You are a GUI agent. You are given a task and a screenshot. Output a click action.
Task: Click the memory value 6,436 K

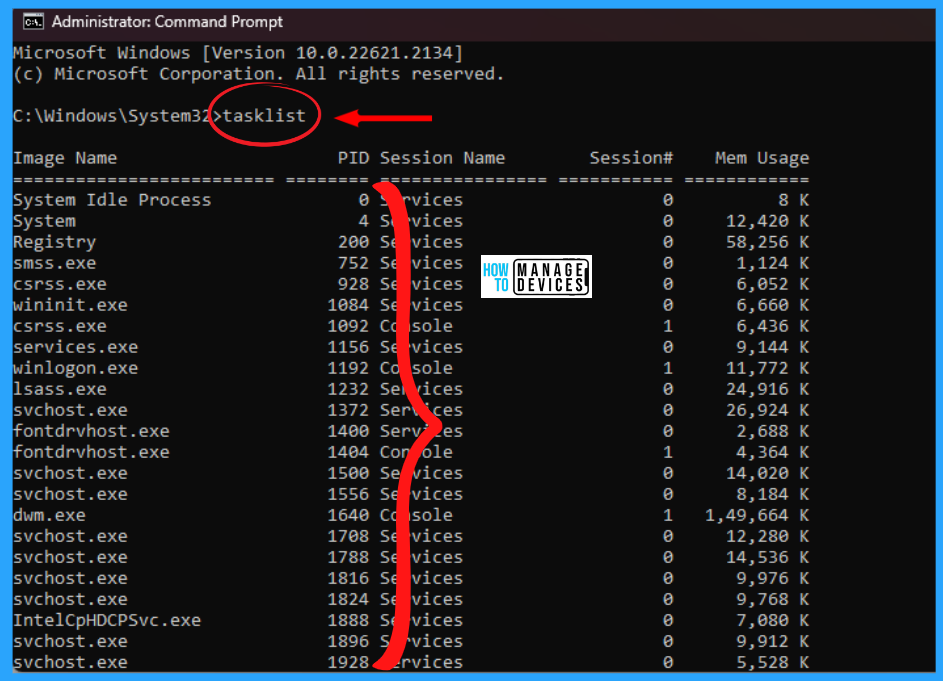point(773,327)
